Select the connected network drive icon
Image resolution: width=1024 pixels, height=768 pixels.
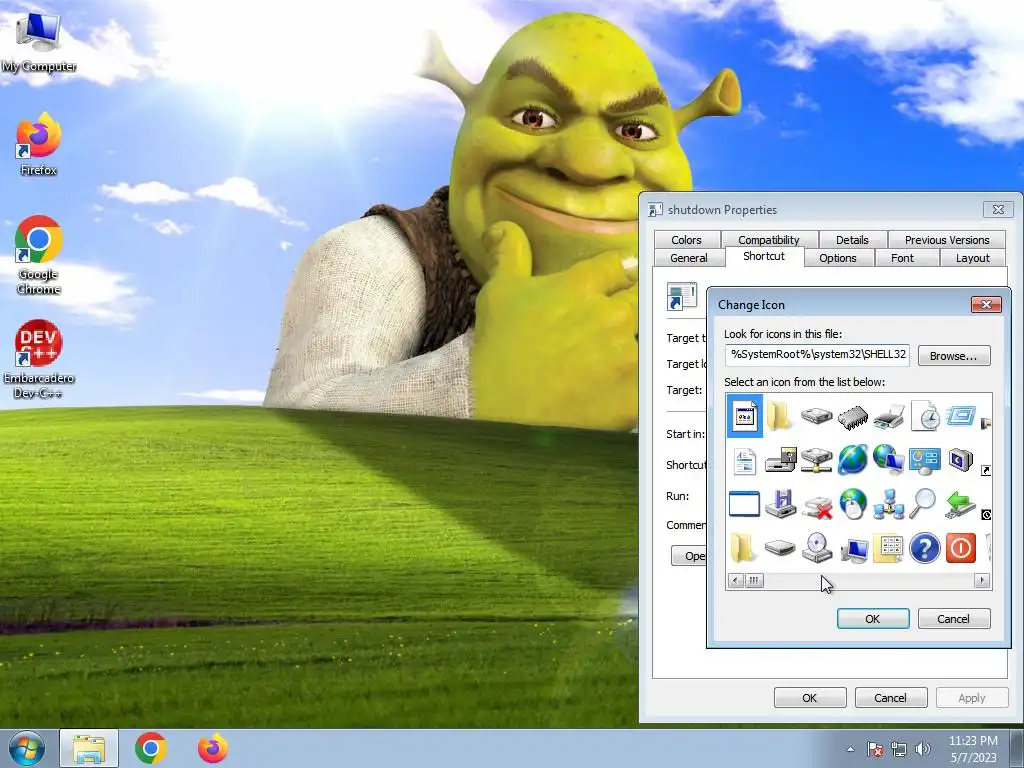click(x=816, y=460)
